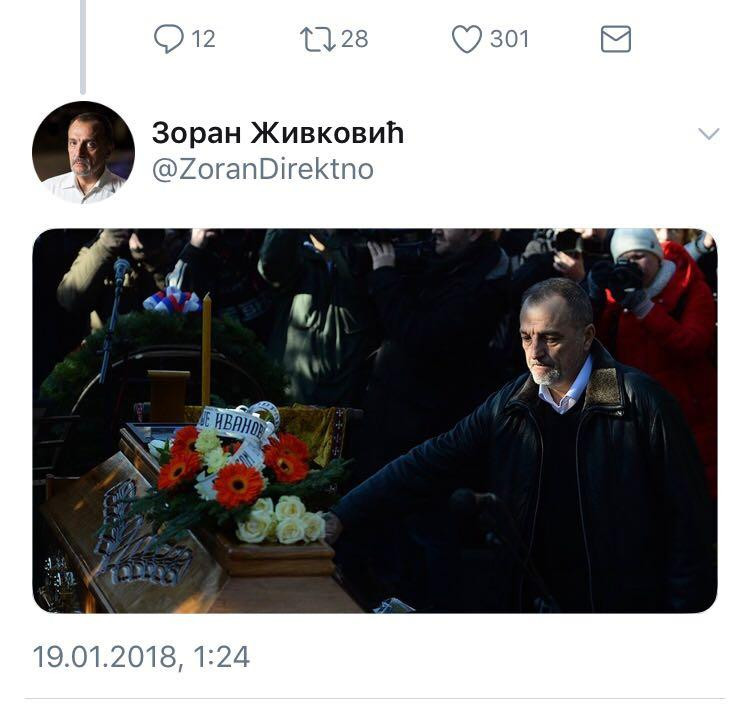Screen dimensions: 746x714
Task: Click the @ZoranDirektno handle
Action: click(262, 169)
